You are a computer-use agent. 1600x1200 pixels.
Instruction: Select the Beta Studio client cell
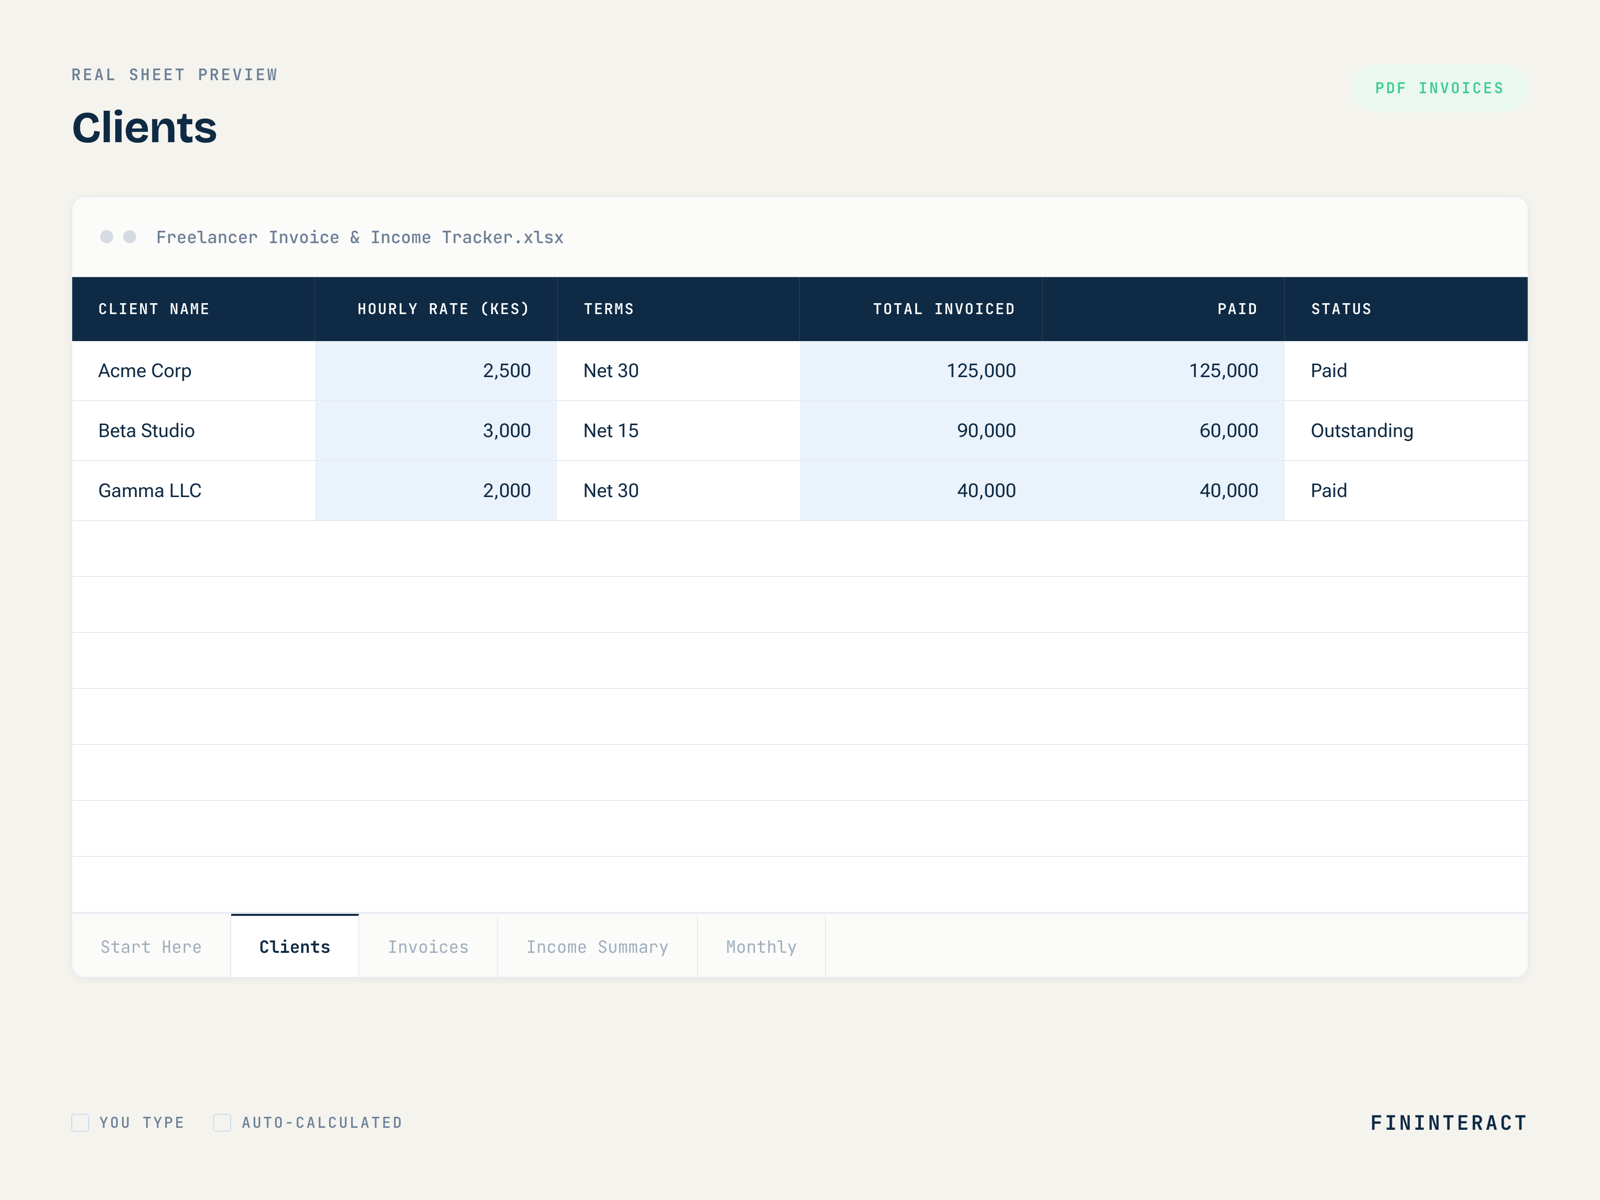[193, 431]
